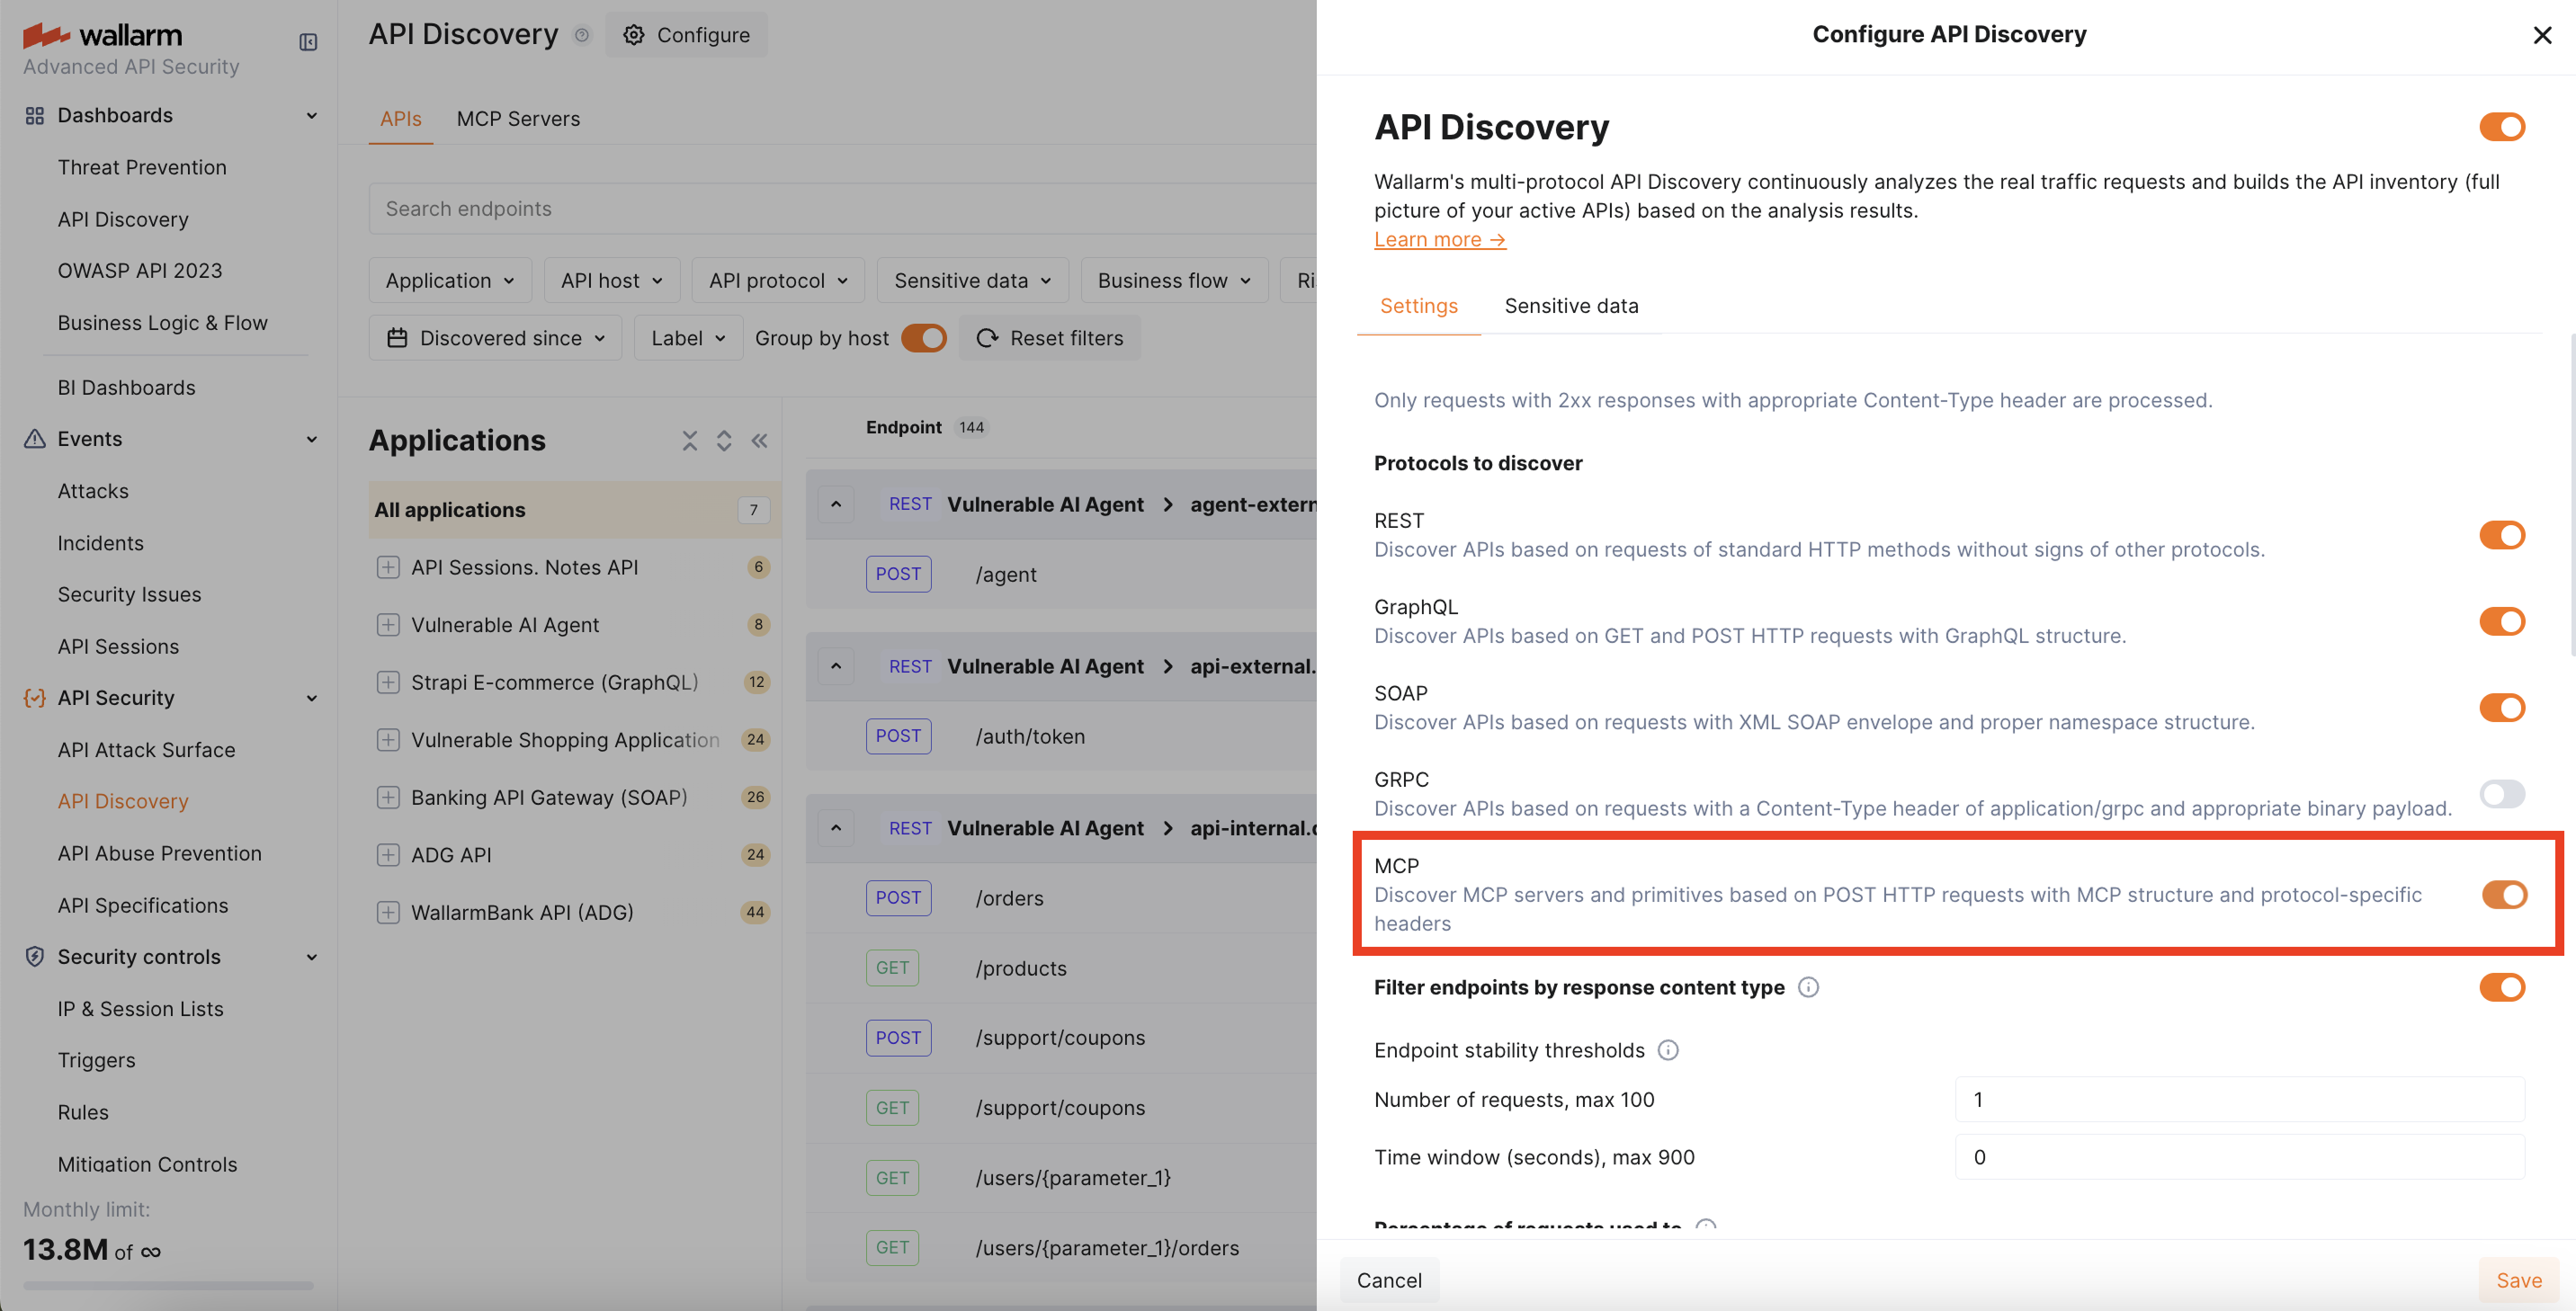2576x1311 pixels.
Task: Switch to the MCP Servers tab
Action: [x=518, y=118]
